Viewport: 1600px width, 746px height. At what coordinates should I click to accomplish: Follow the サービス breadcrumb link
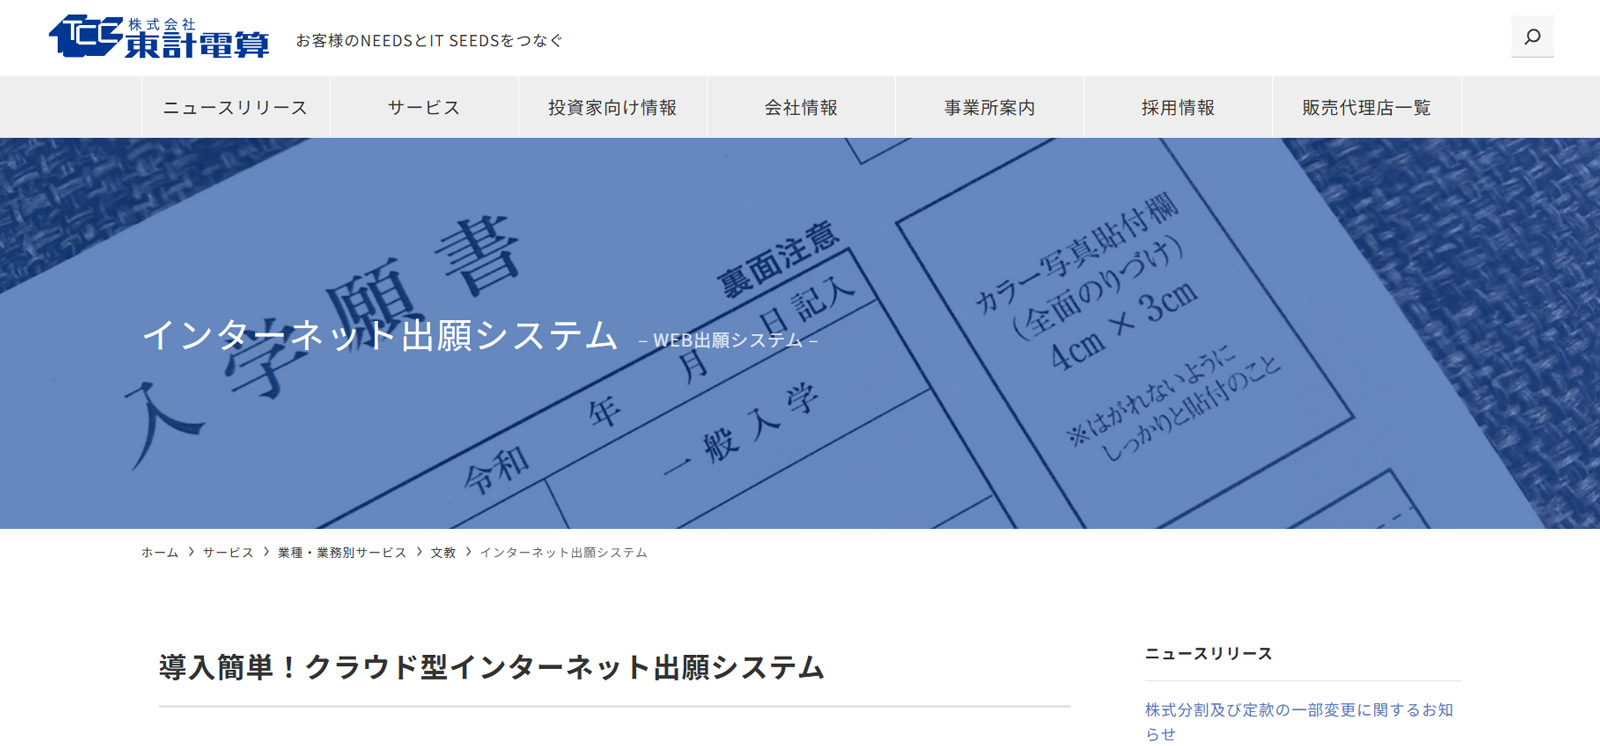pyautogui.click(x=228, y=552)
